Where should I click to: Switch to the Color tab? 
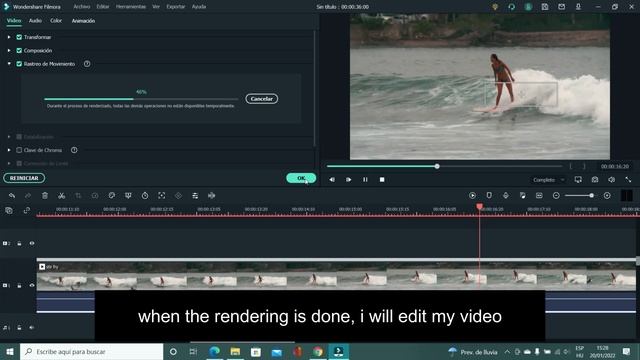pos(56,21)
